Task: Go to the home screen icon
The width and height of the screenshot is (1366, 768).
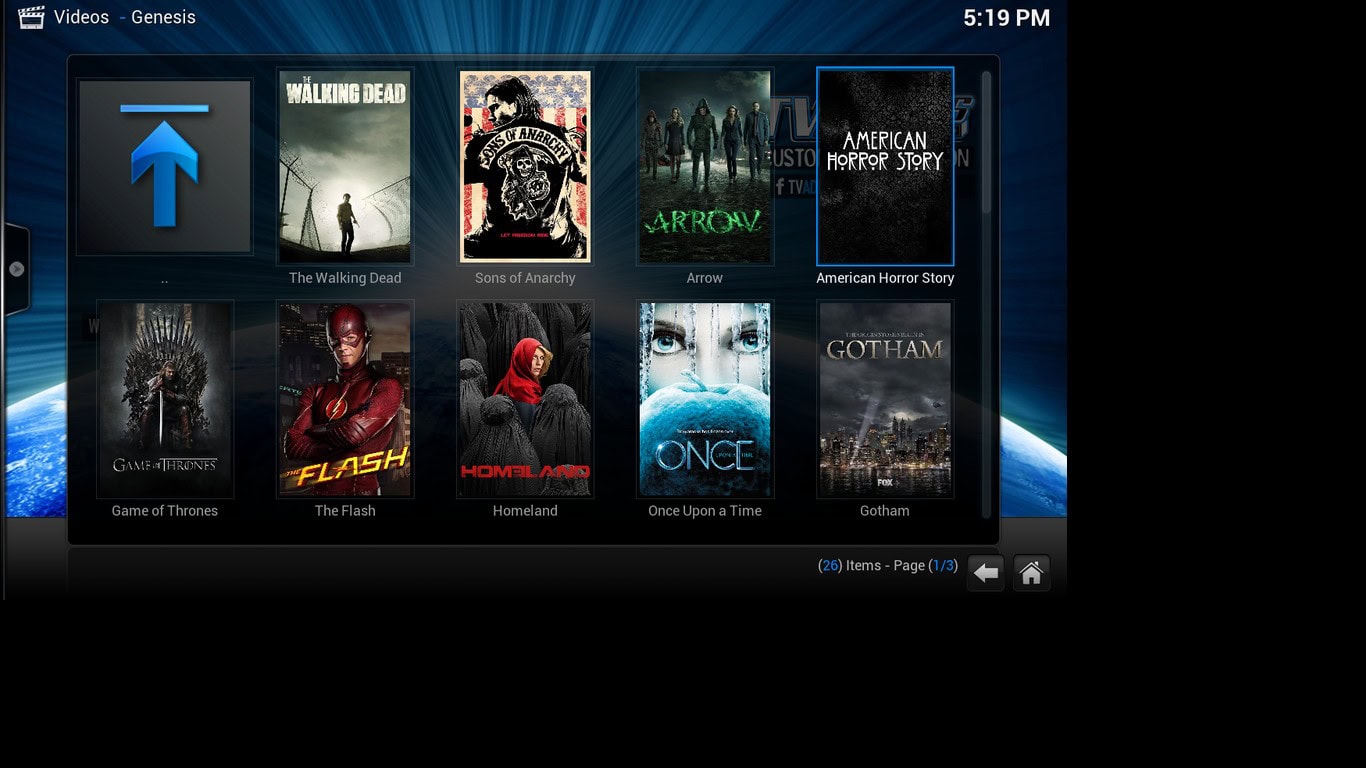Action: [x=1031, y=573]
